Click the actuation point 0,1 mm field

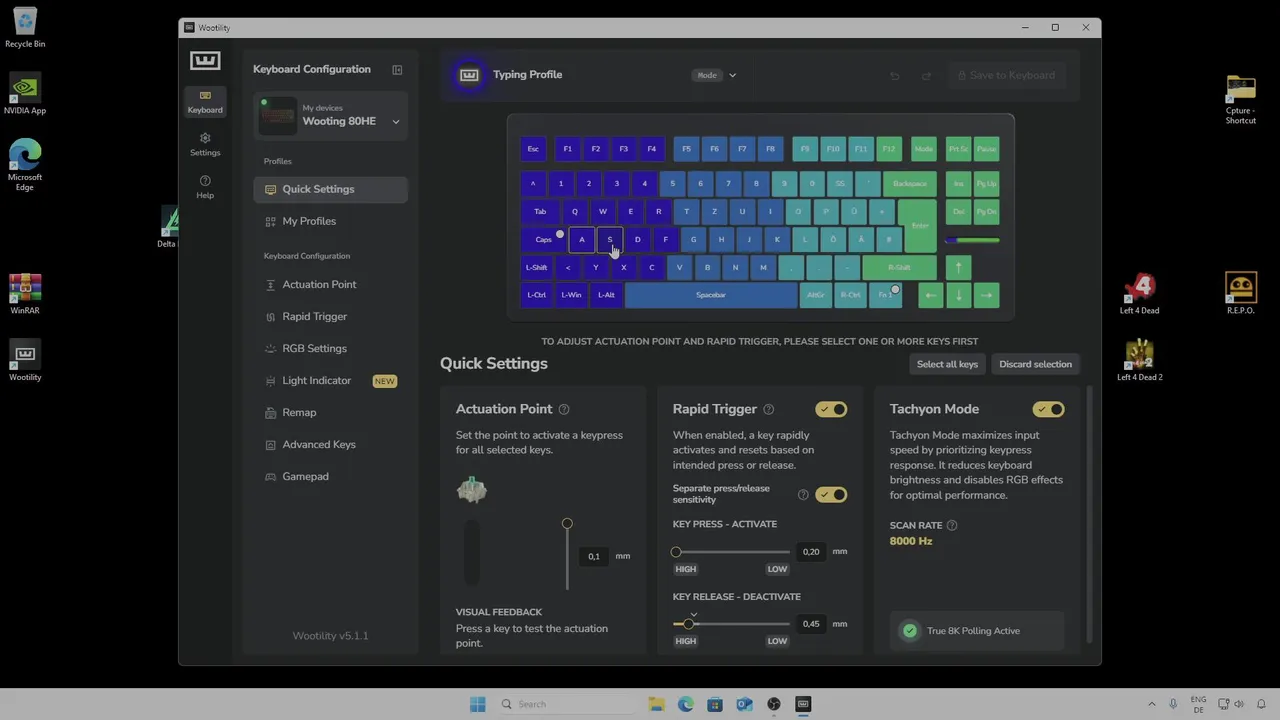click(x=594, y=556)
